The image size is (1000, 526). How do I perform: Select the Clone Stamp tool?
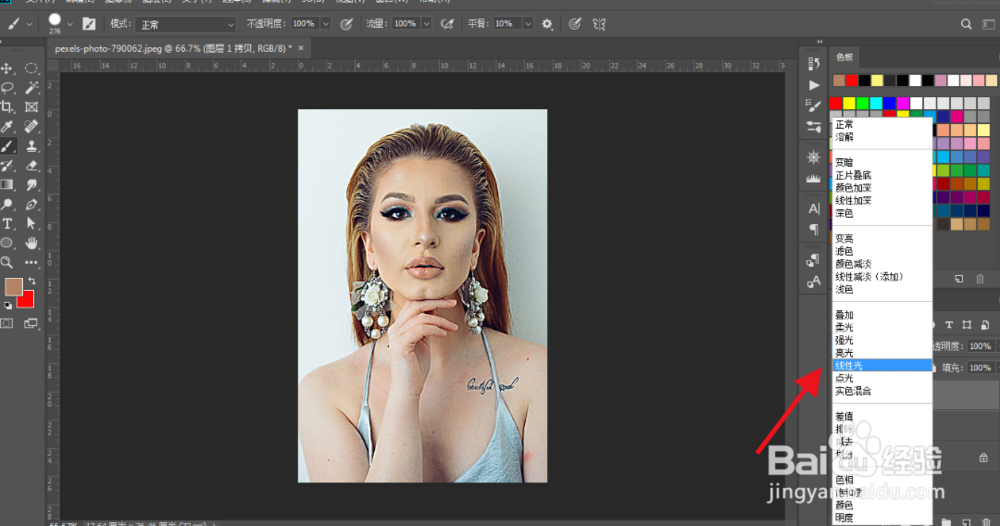[31, 146]
